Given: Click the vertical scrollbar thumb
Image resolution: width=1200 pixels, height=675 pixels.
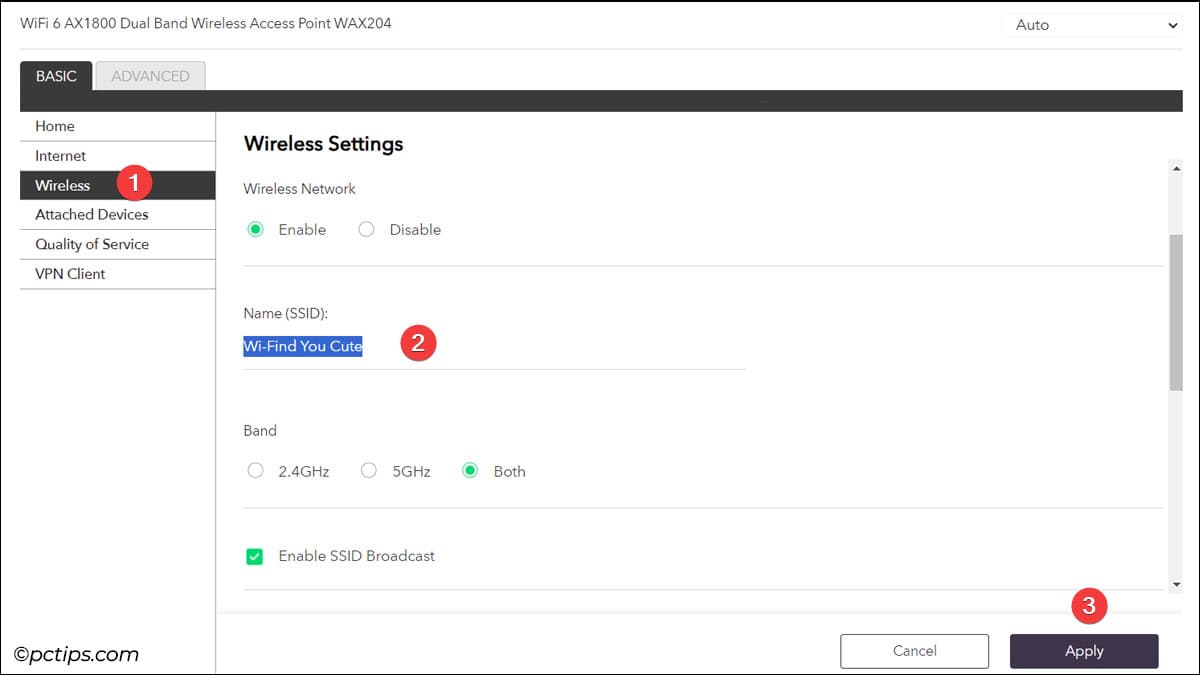Looking at the screenshot, I should (x=1175, y=312).
